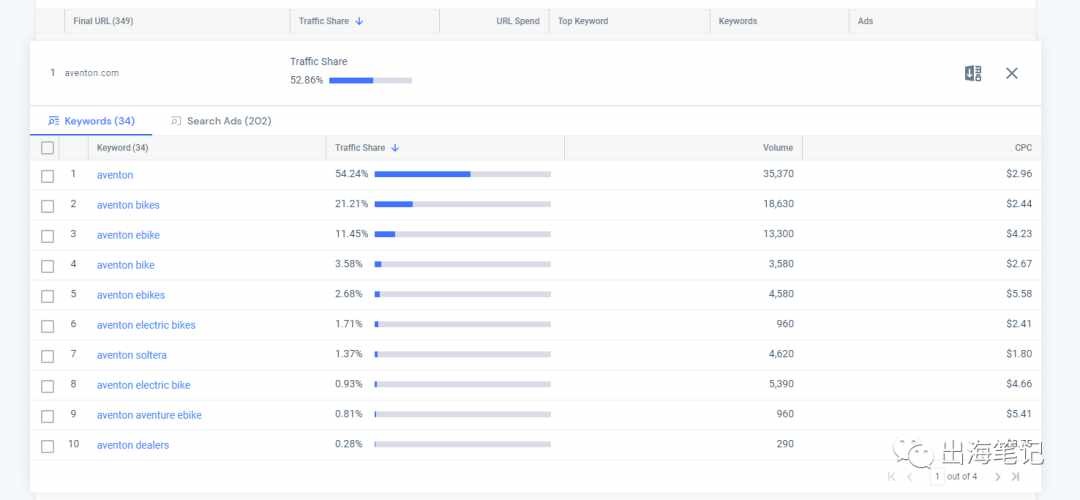Viewport: 1080px width, 500px height.
Task: Check the box for aventon keyword
Action: [48, 176]
